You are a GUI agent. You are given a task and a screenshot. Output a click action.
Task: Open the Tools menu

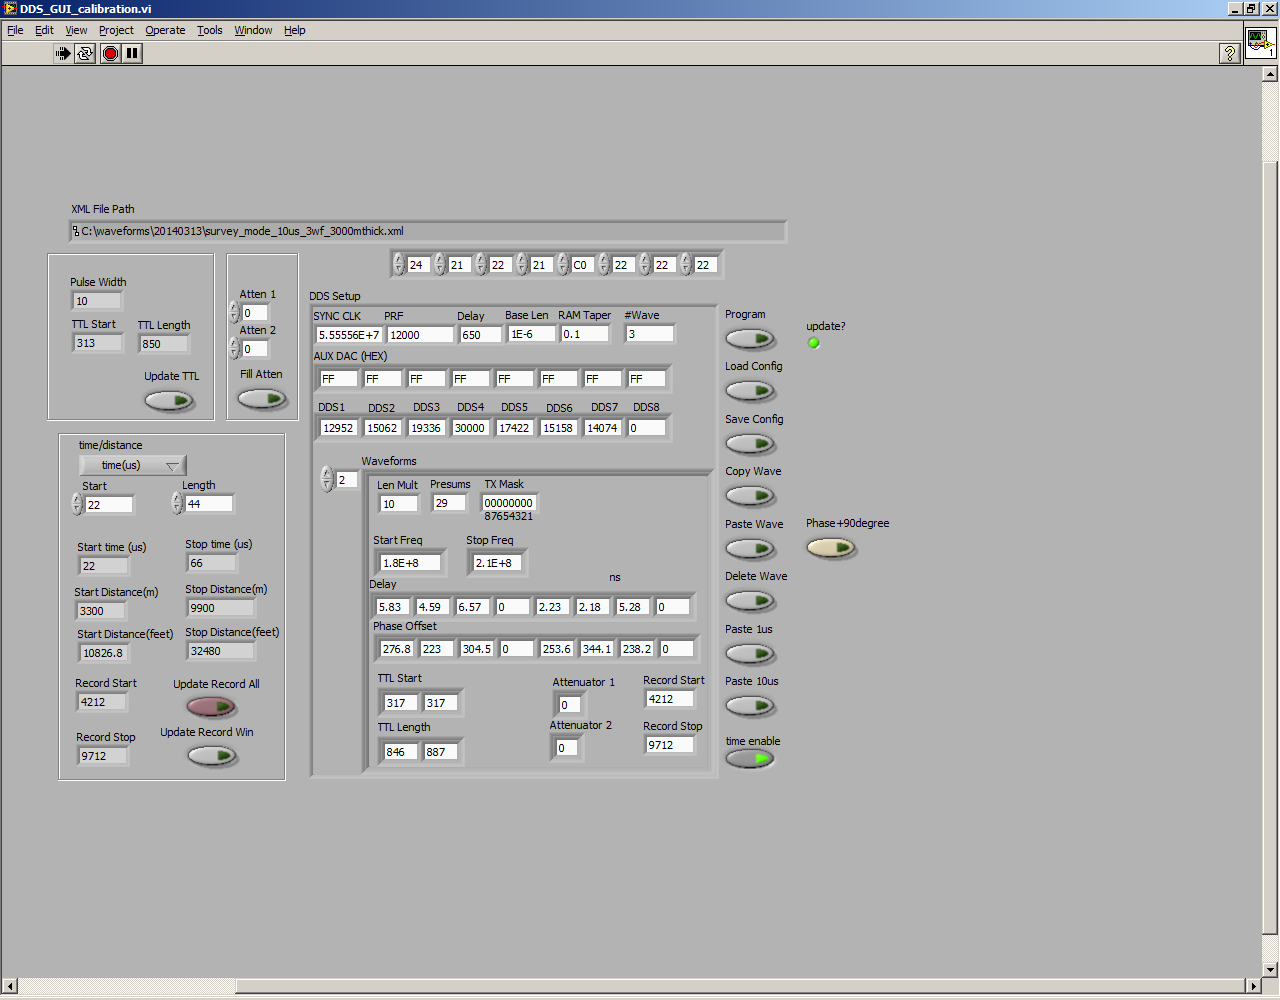coord(209,30)
